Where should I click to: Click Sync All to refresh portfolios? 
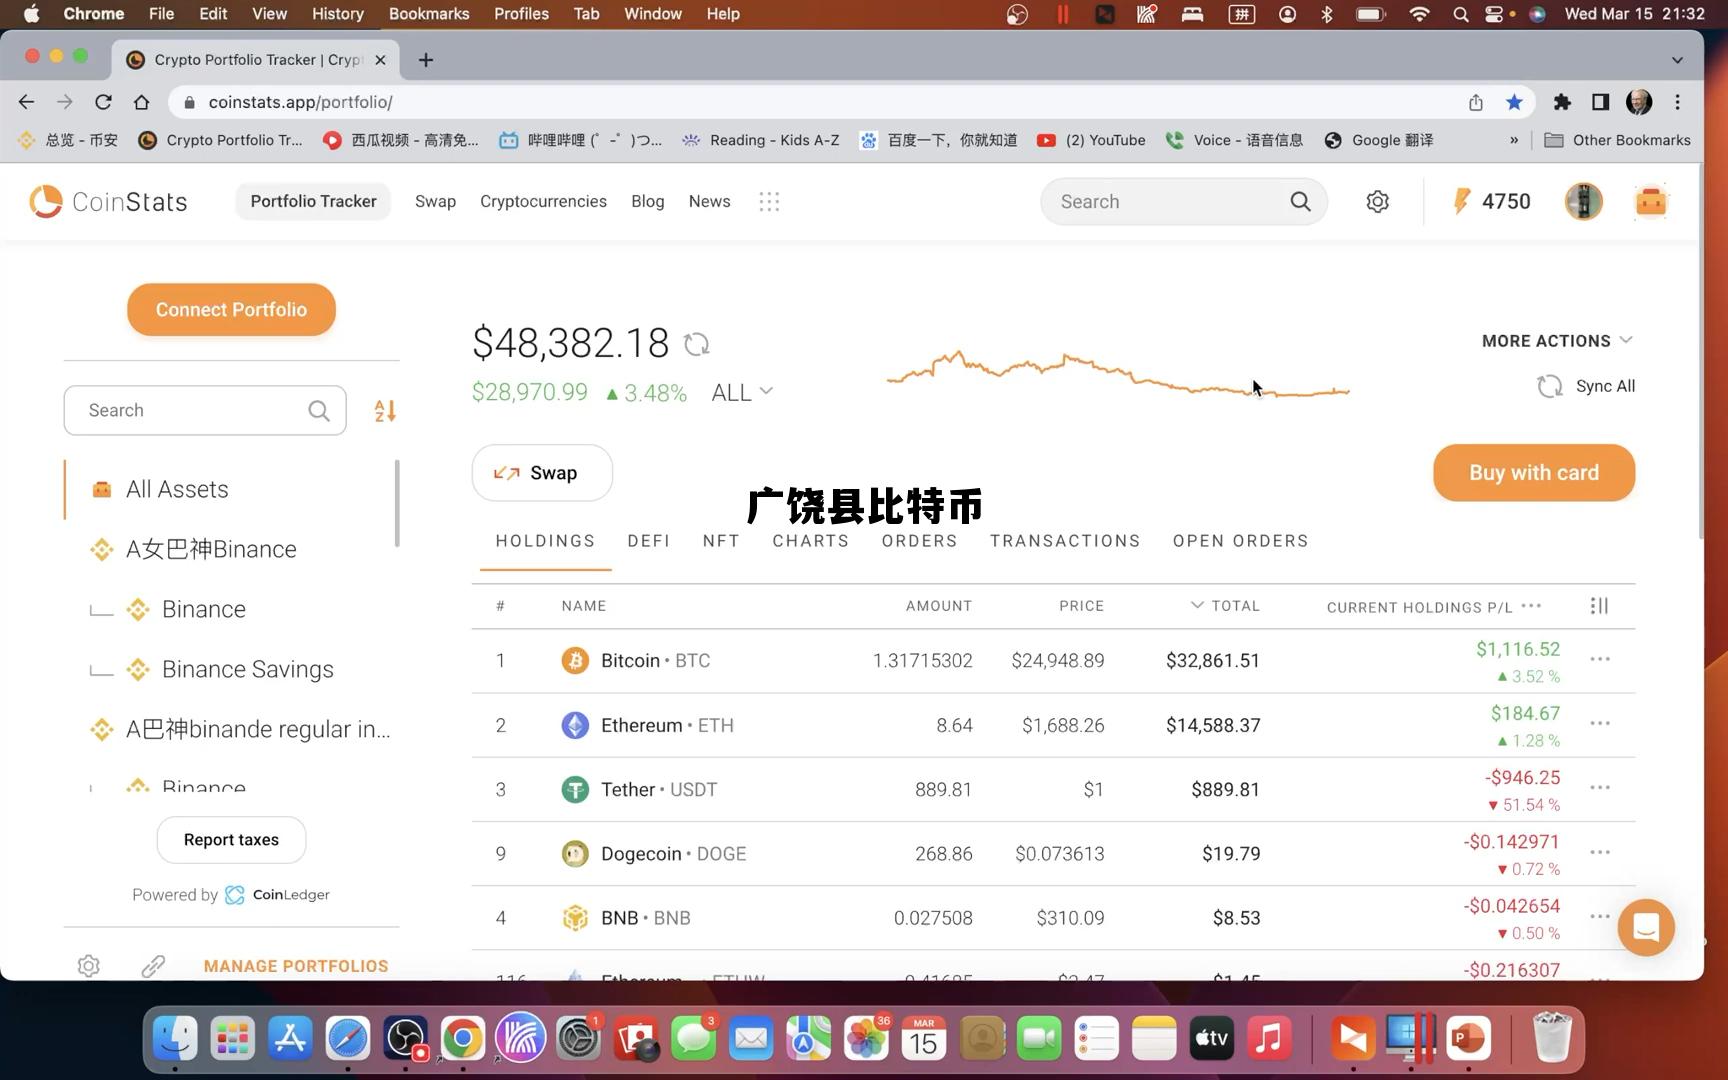click(1586, 386)
